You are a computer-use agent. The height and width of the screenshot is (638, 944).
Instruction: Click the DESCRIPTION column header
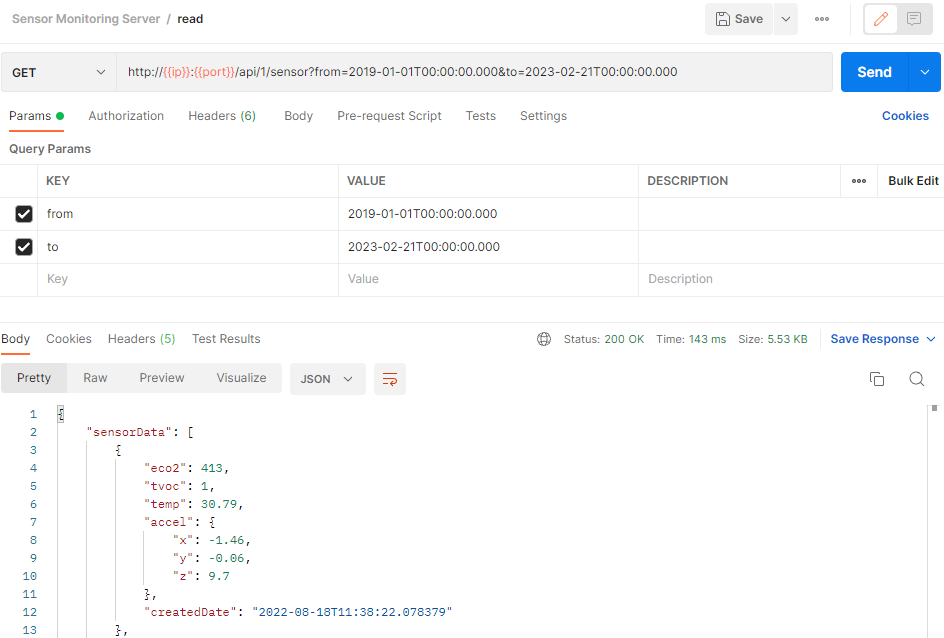pyautogui.click(x=688, y=181)
